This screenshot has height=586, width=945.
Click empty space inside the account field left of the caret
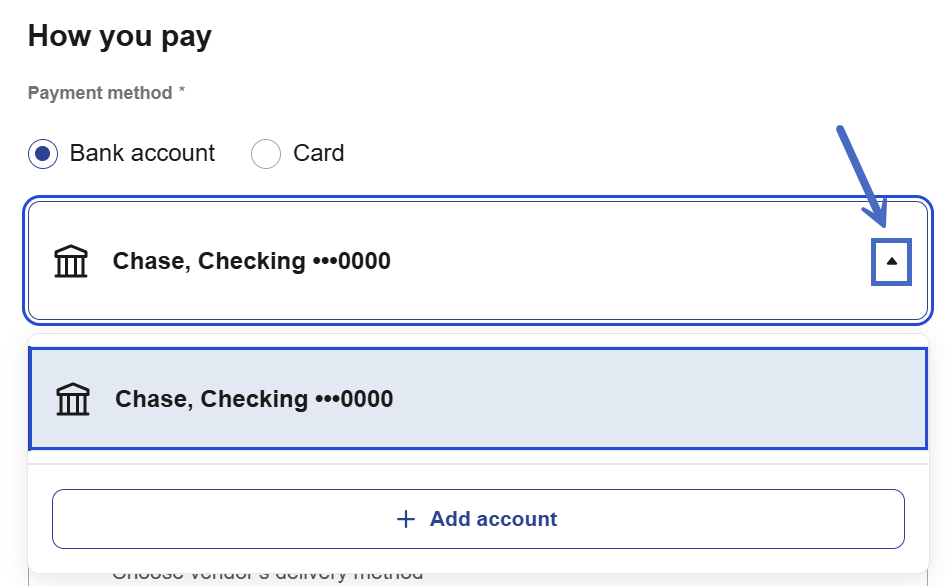point(650,261)
